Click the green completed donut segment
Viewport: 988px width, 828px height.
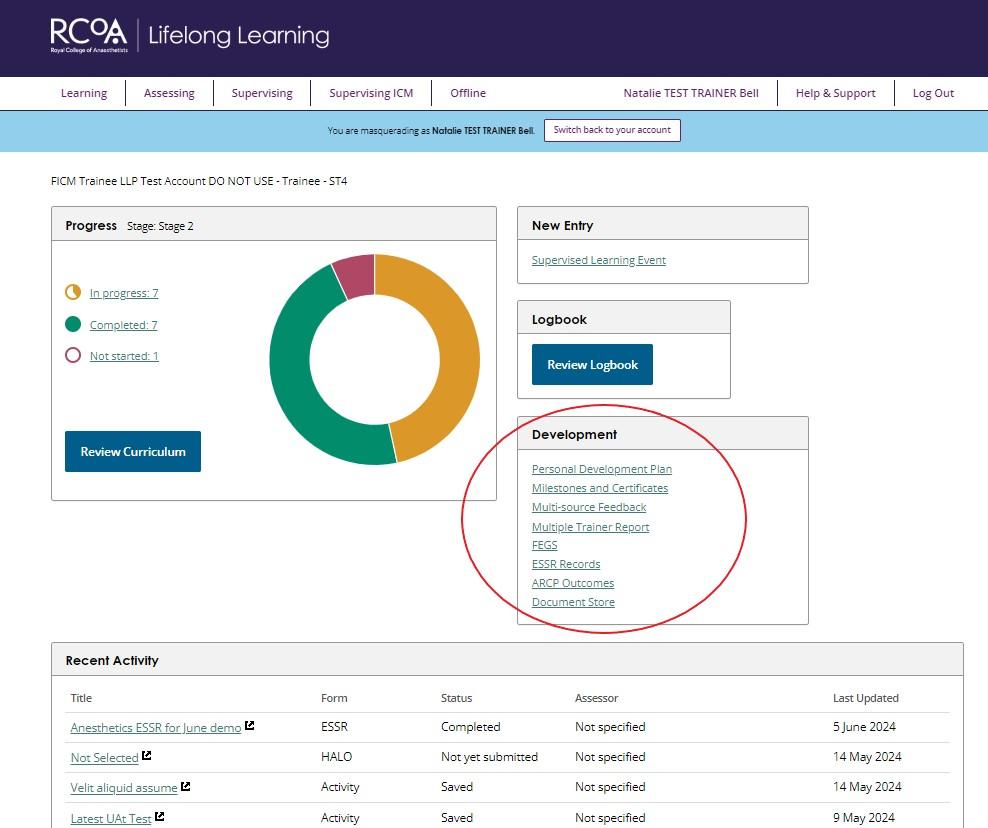(x=290, y=372)
